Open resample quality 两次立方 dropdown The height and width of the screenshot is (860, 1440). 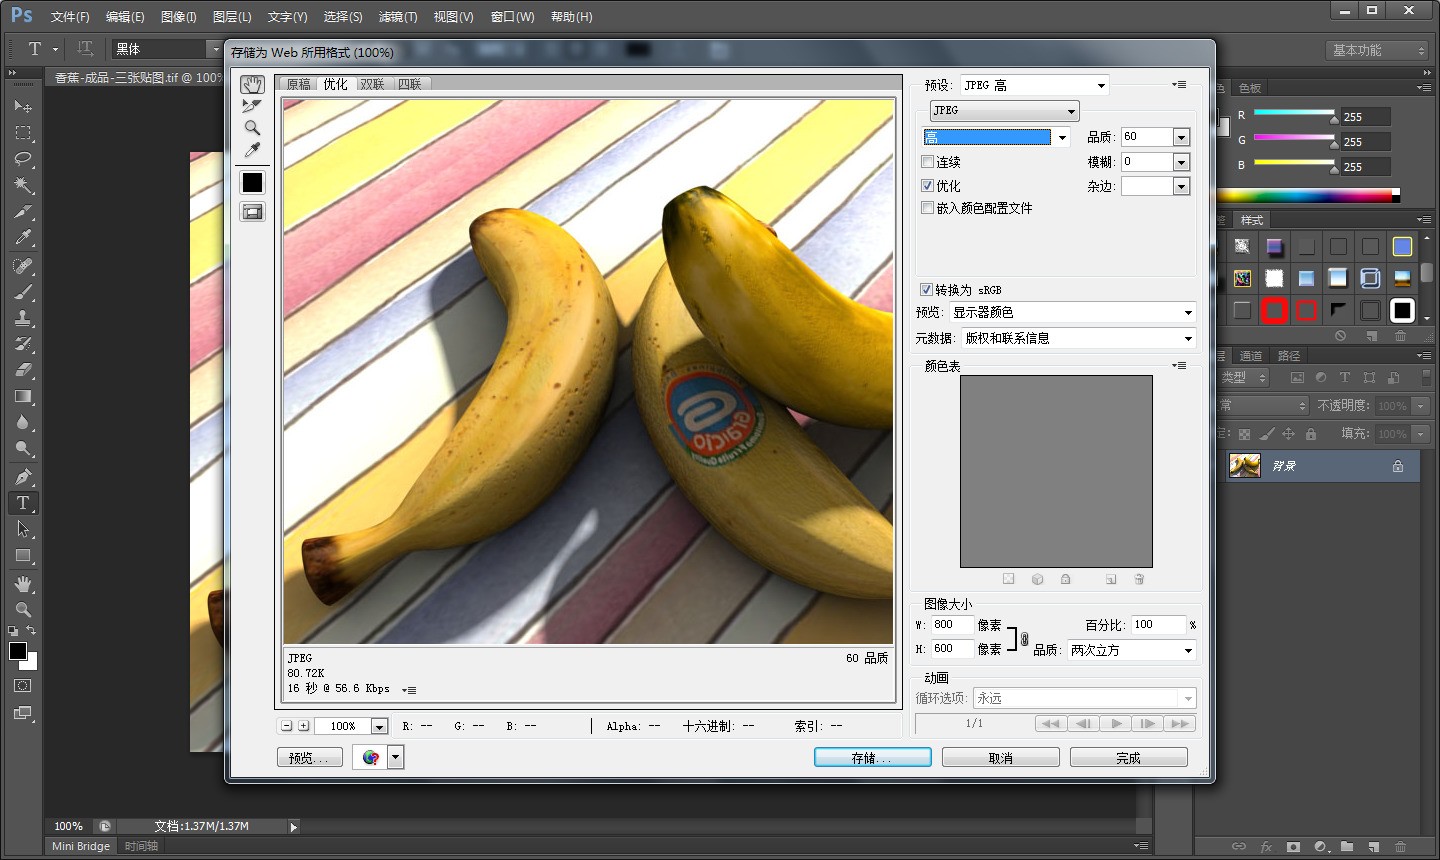pyautogui.click(x=1131, y=650)
